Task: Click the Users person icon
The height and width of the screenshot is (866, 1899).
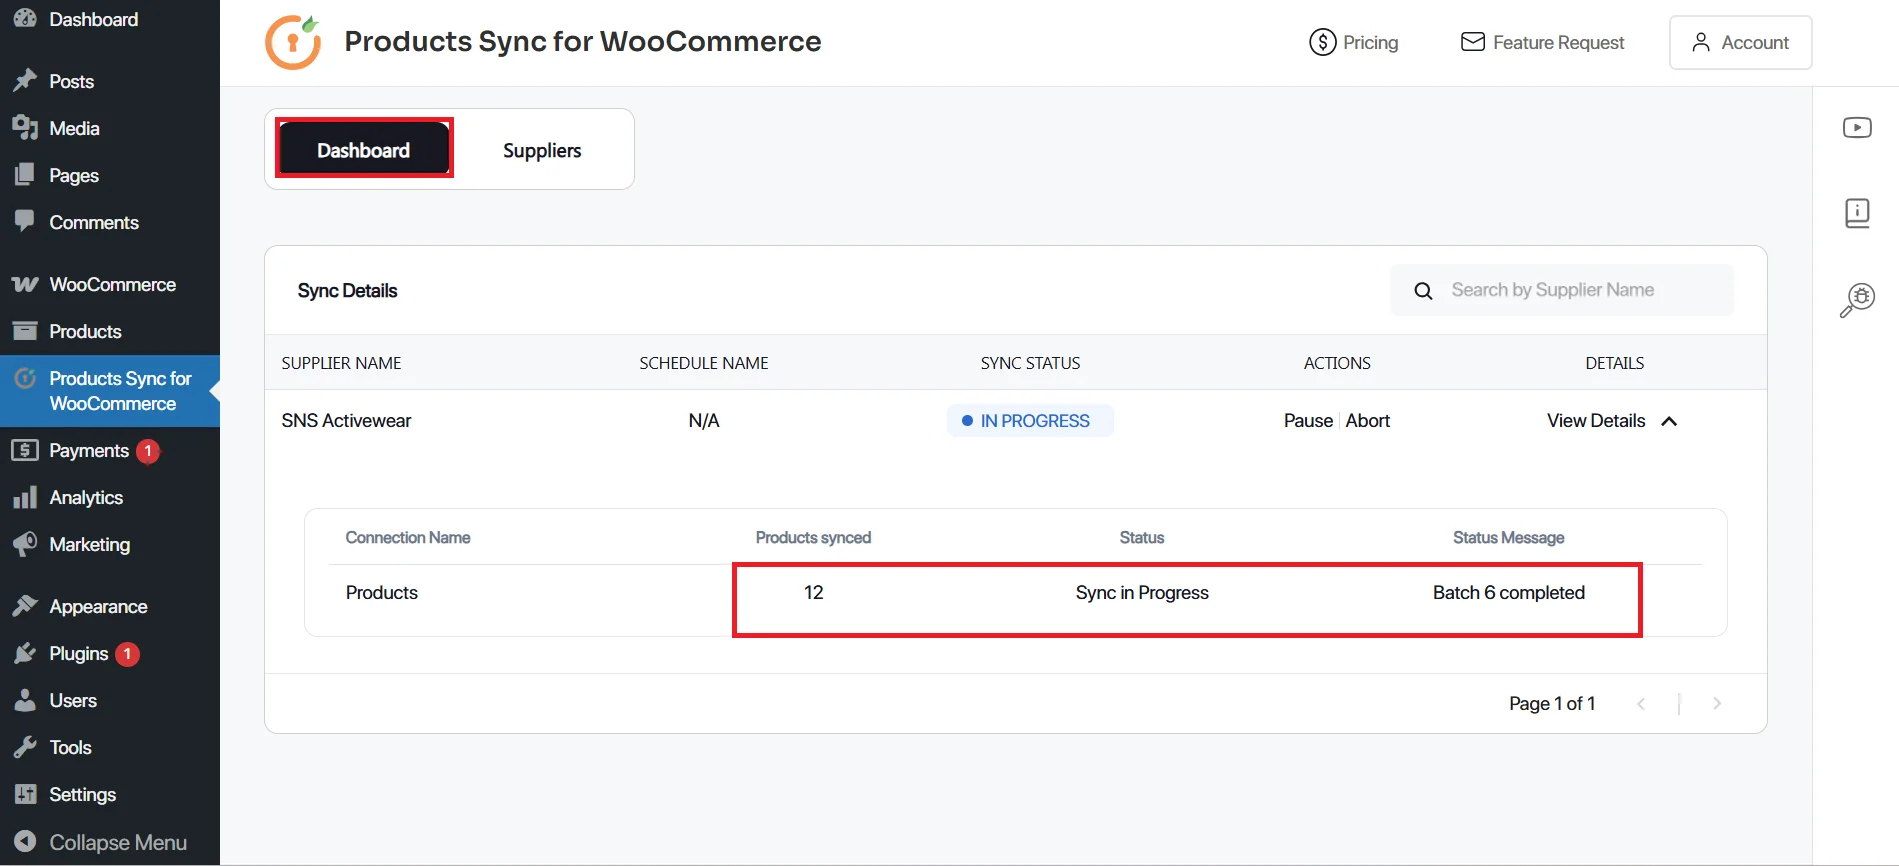Action: 25,700
